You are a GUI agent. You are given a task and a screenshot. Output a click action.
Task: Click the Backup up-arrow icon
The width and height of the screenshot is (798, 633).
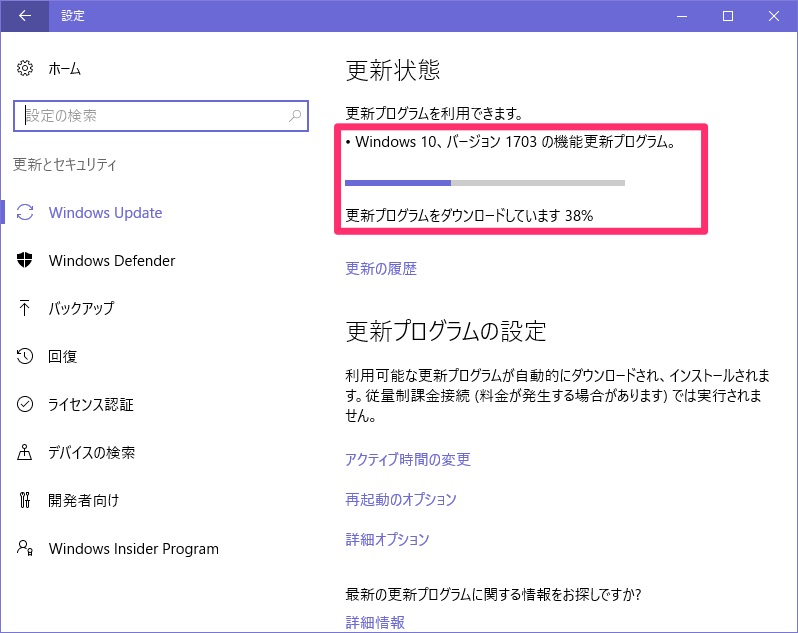24,308
